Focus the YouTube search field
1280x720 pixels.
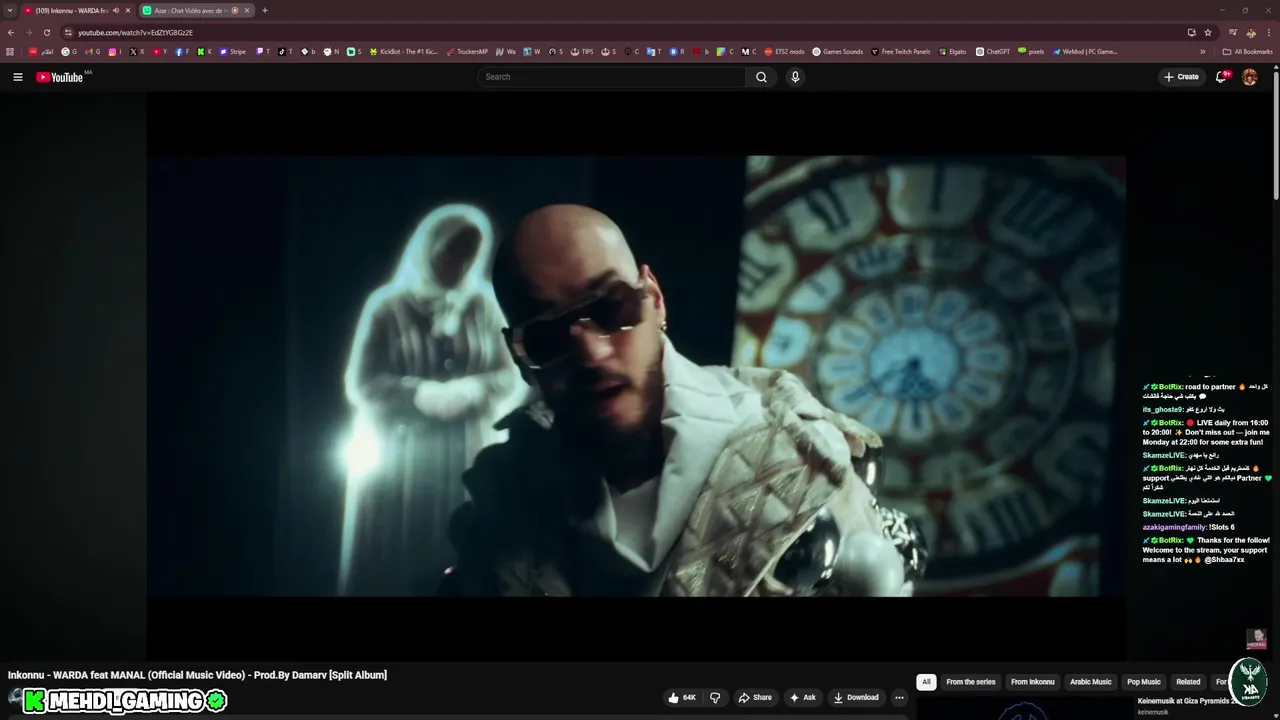pos(612,77)
